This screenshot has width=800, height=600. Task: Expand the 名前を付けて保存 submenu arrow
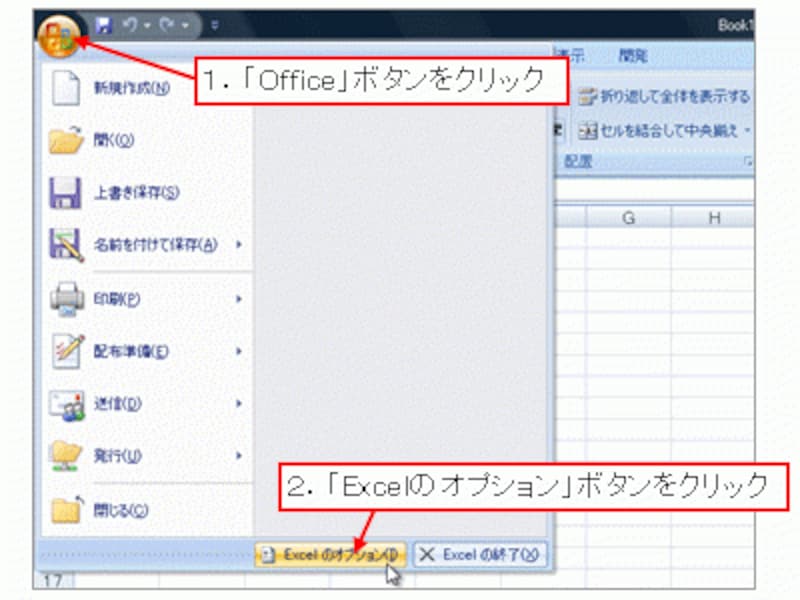238,245
